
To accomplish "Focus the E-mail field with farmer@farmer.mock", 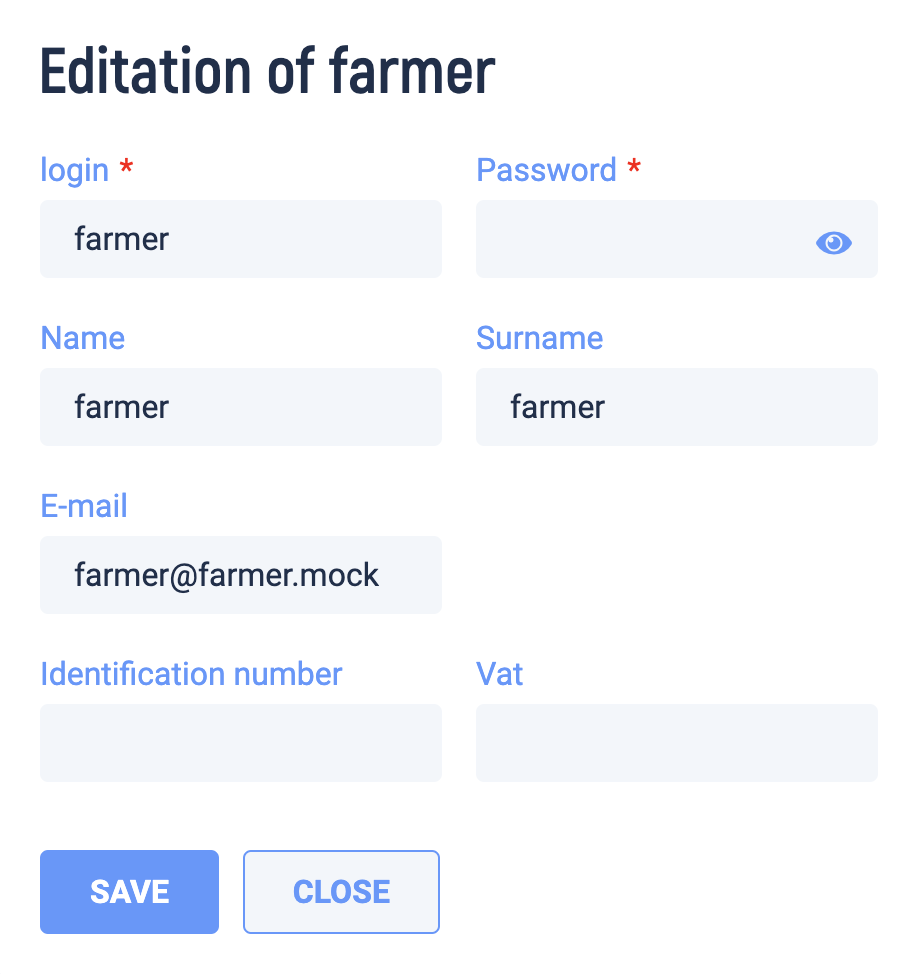I will point(241,575).
